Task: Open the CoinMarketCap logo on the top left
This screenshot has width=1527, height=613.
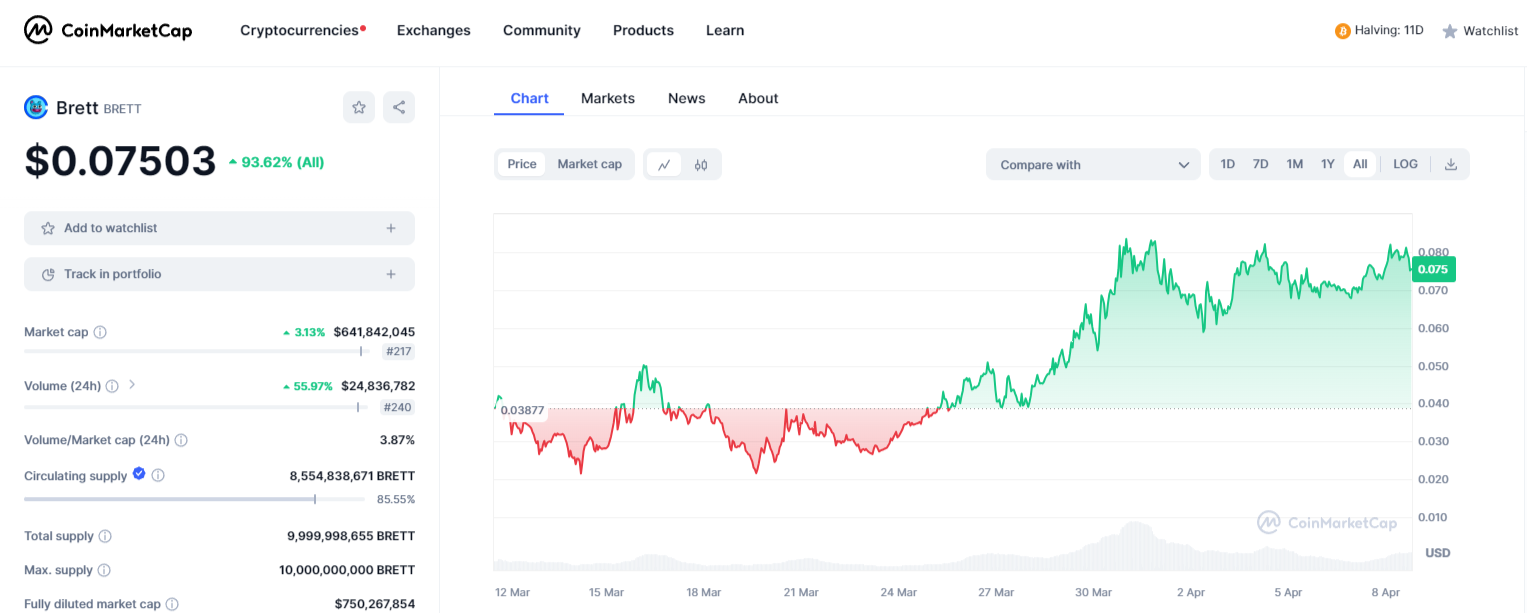Action: click(107, 30)
